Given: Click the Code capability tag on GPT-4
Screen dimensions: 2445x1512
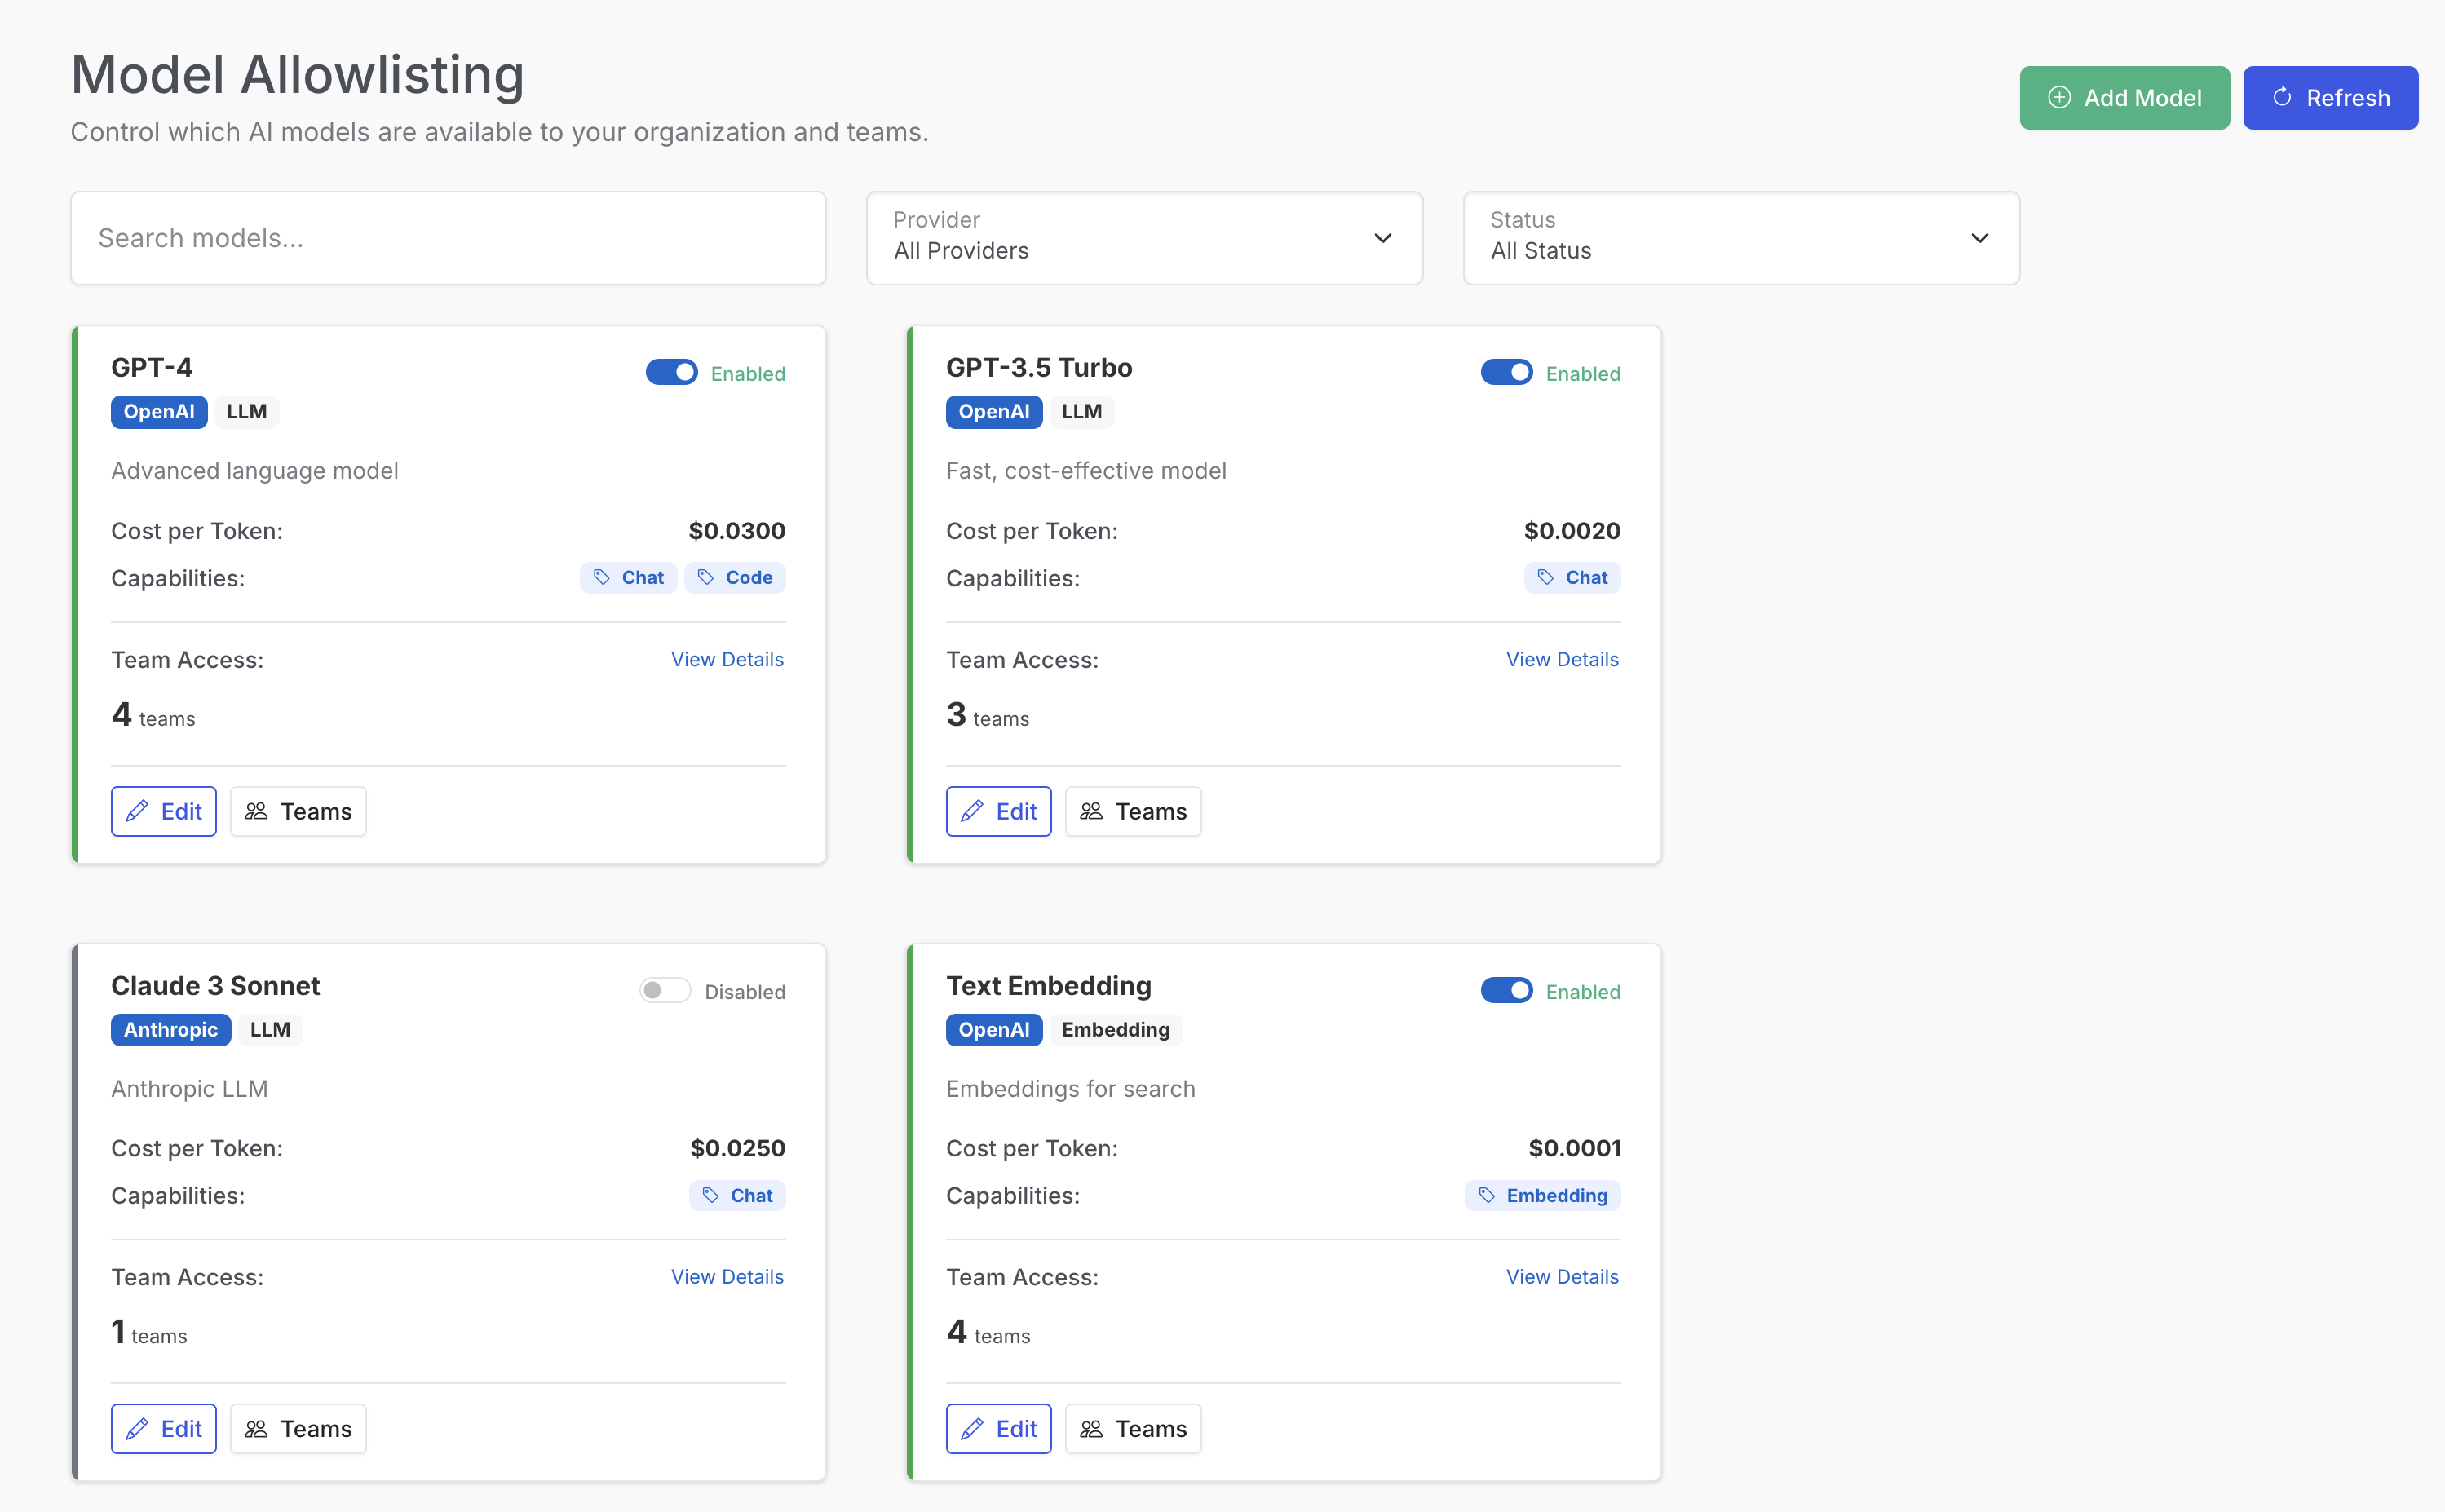Looking at the screenshot, I should pyautogui.click(x=735, y=578).
